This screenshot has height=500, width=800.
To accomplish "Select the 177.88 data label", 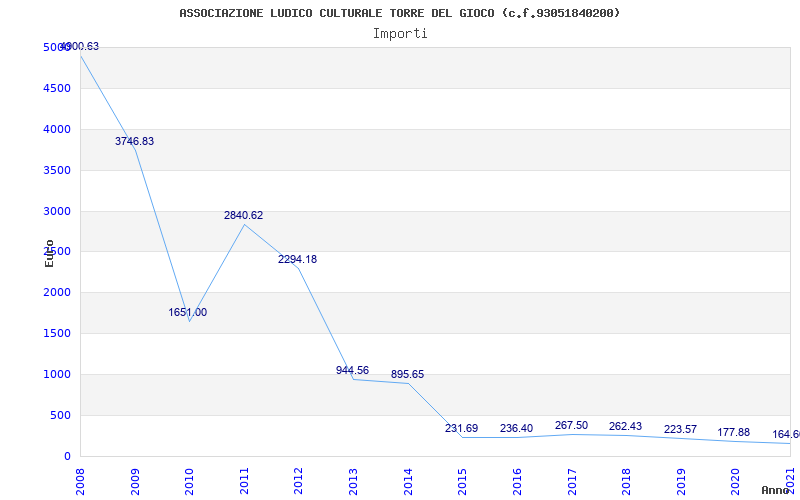I will tap(734, 432).
